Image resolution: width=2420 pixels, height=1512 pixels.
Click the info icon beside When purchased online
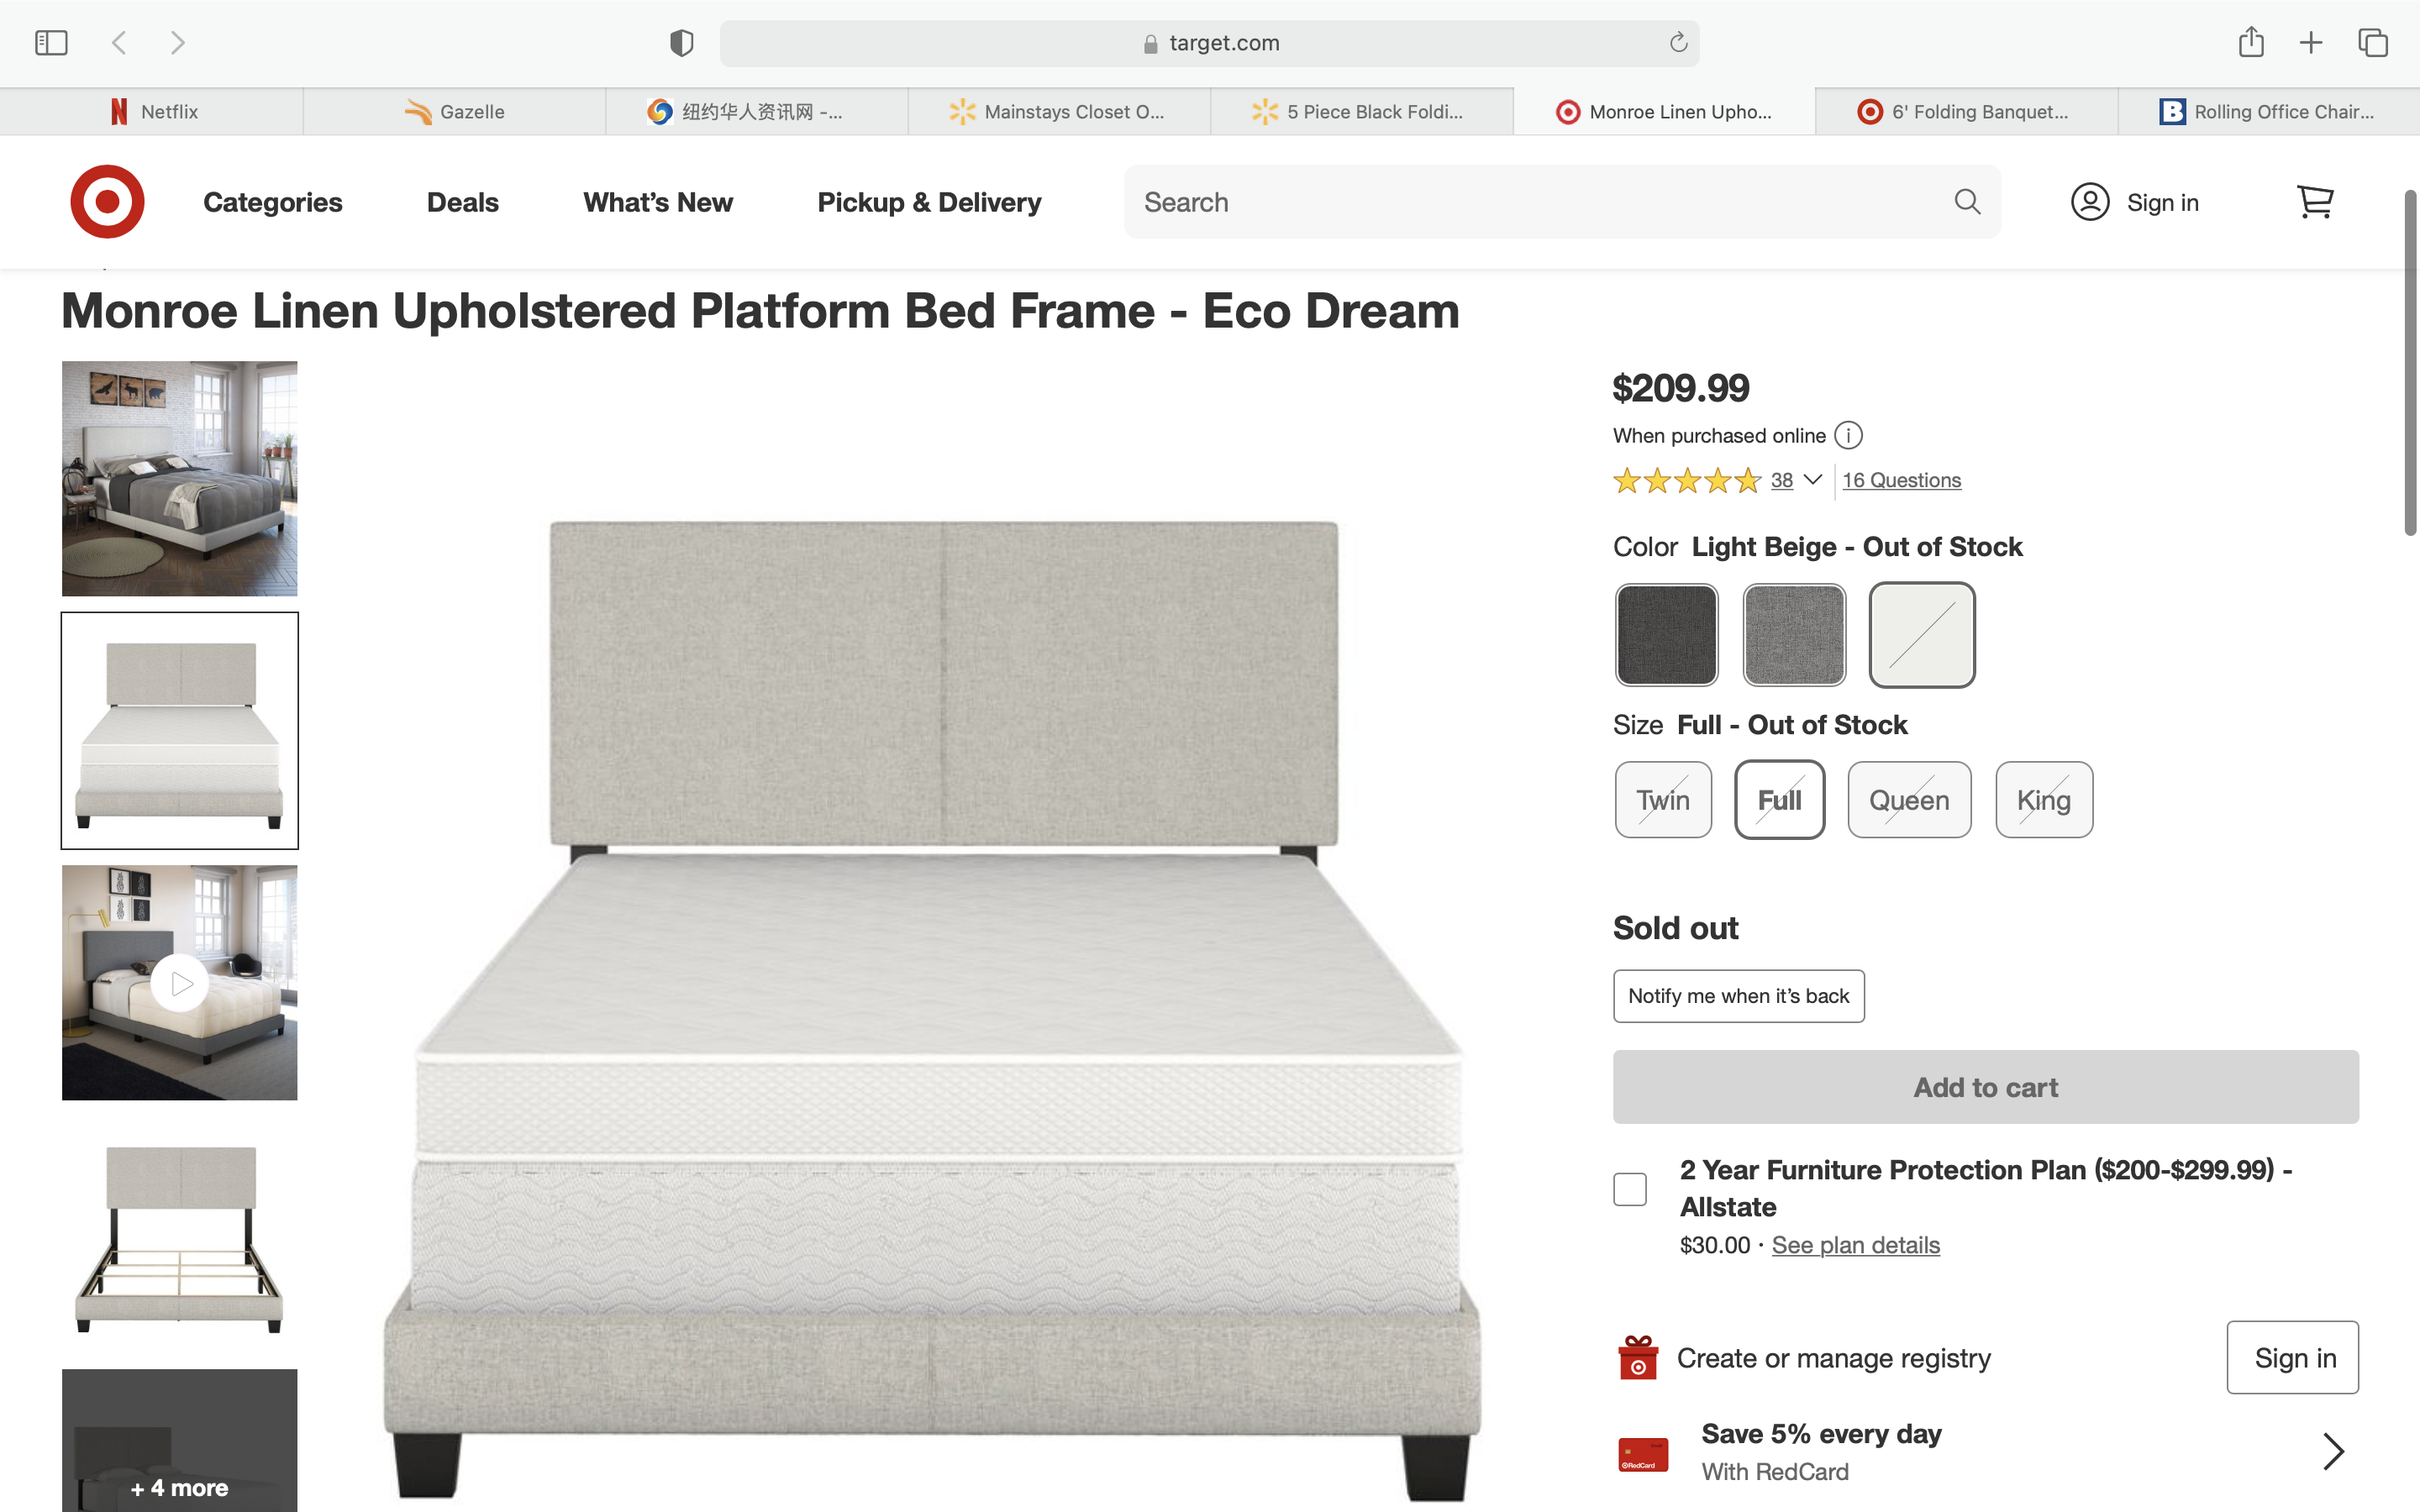pos(1848,436)
